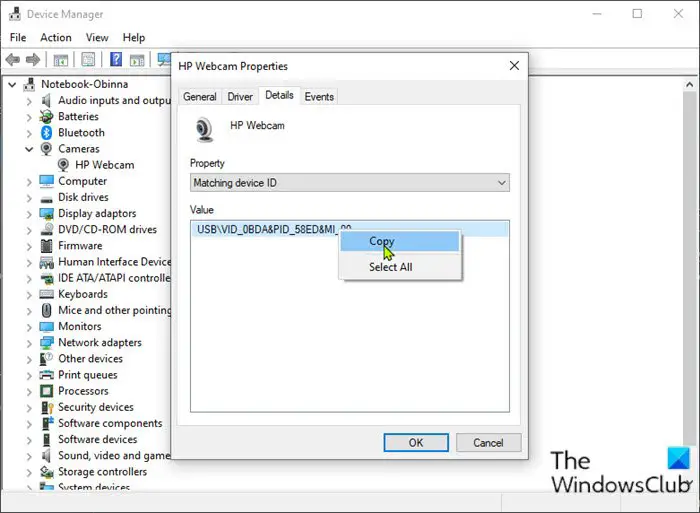Open the File menu

click(18, 38)
